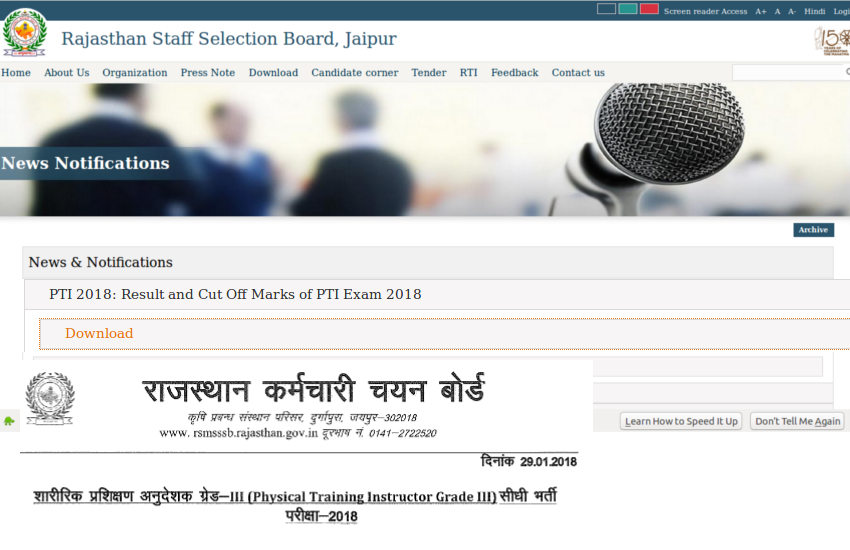Open the Press Note menu item

pyautogui.click(x=208, y=73)
